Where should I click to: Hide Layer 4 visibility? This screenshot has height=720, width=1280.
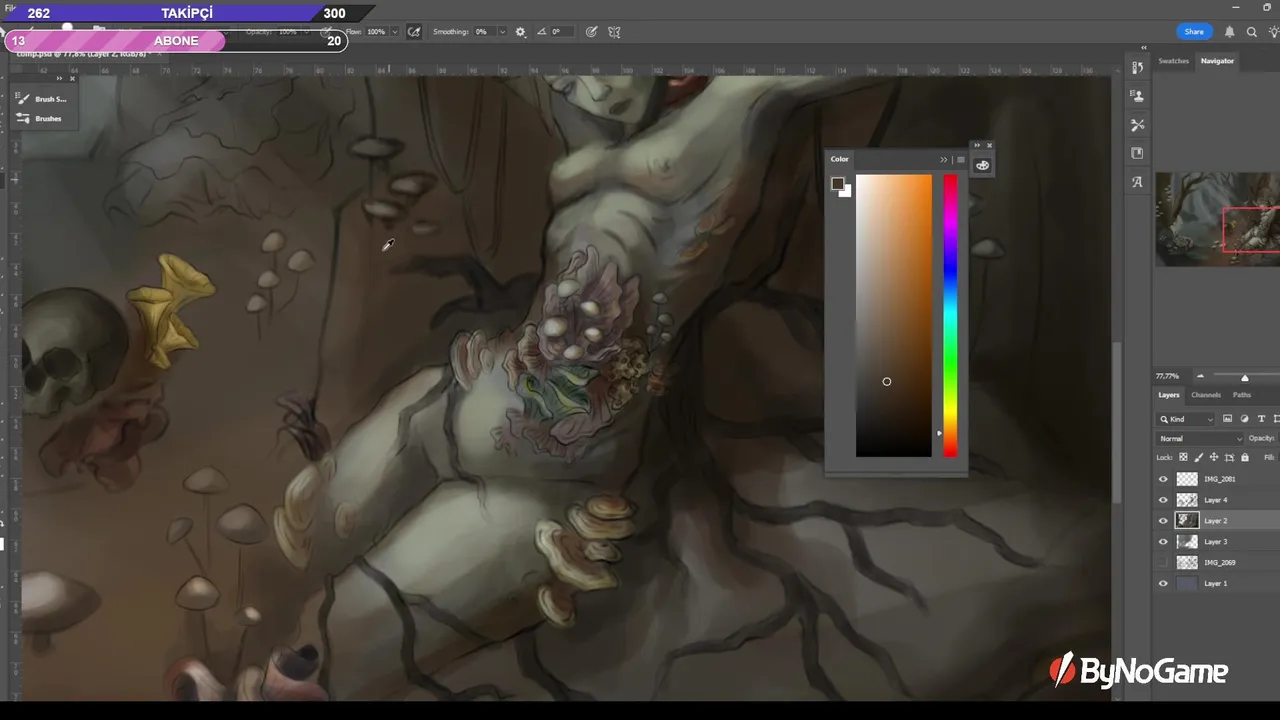1163,500
